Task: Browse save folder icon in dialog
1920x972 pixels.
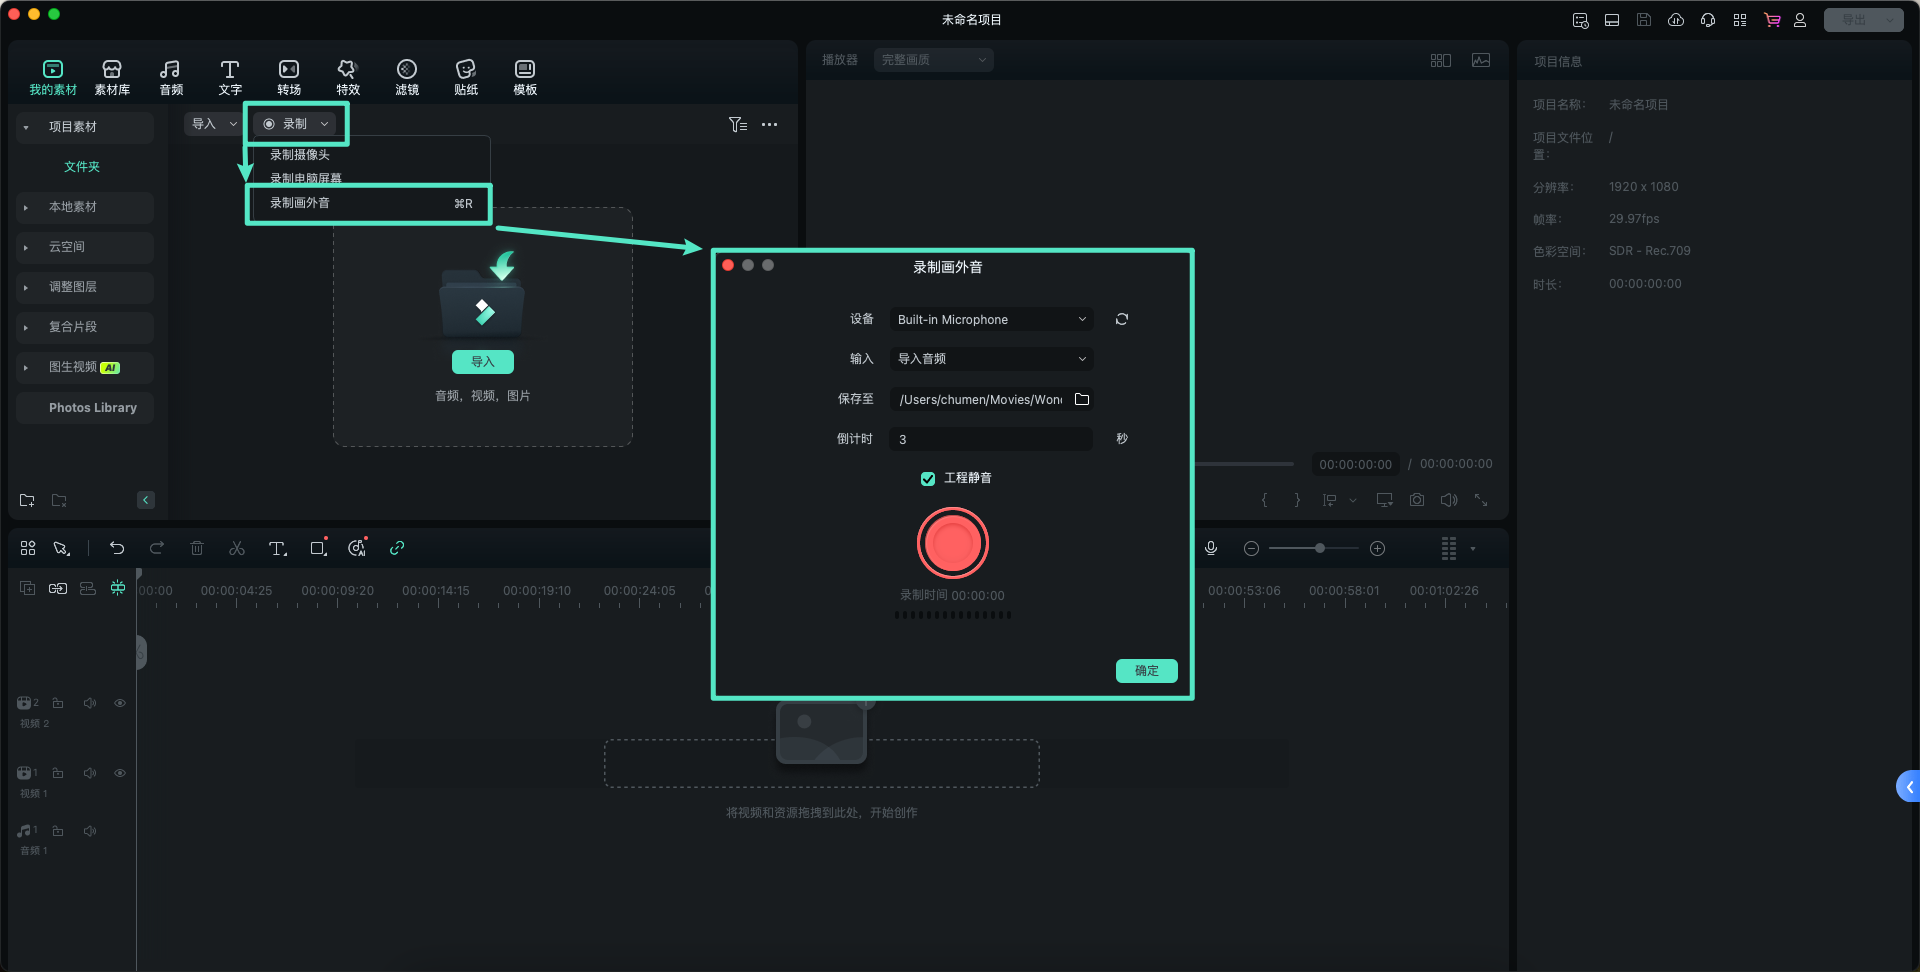Action: pyautogui.click(x=1082, y=399)
